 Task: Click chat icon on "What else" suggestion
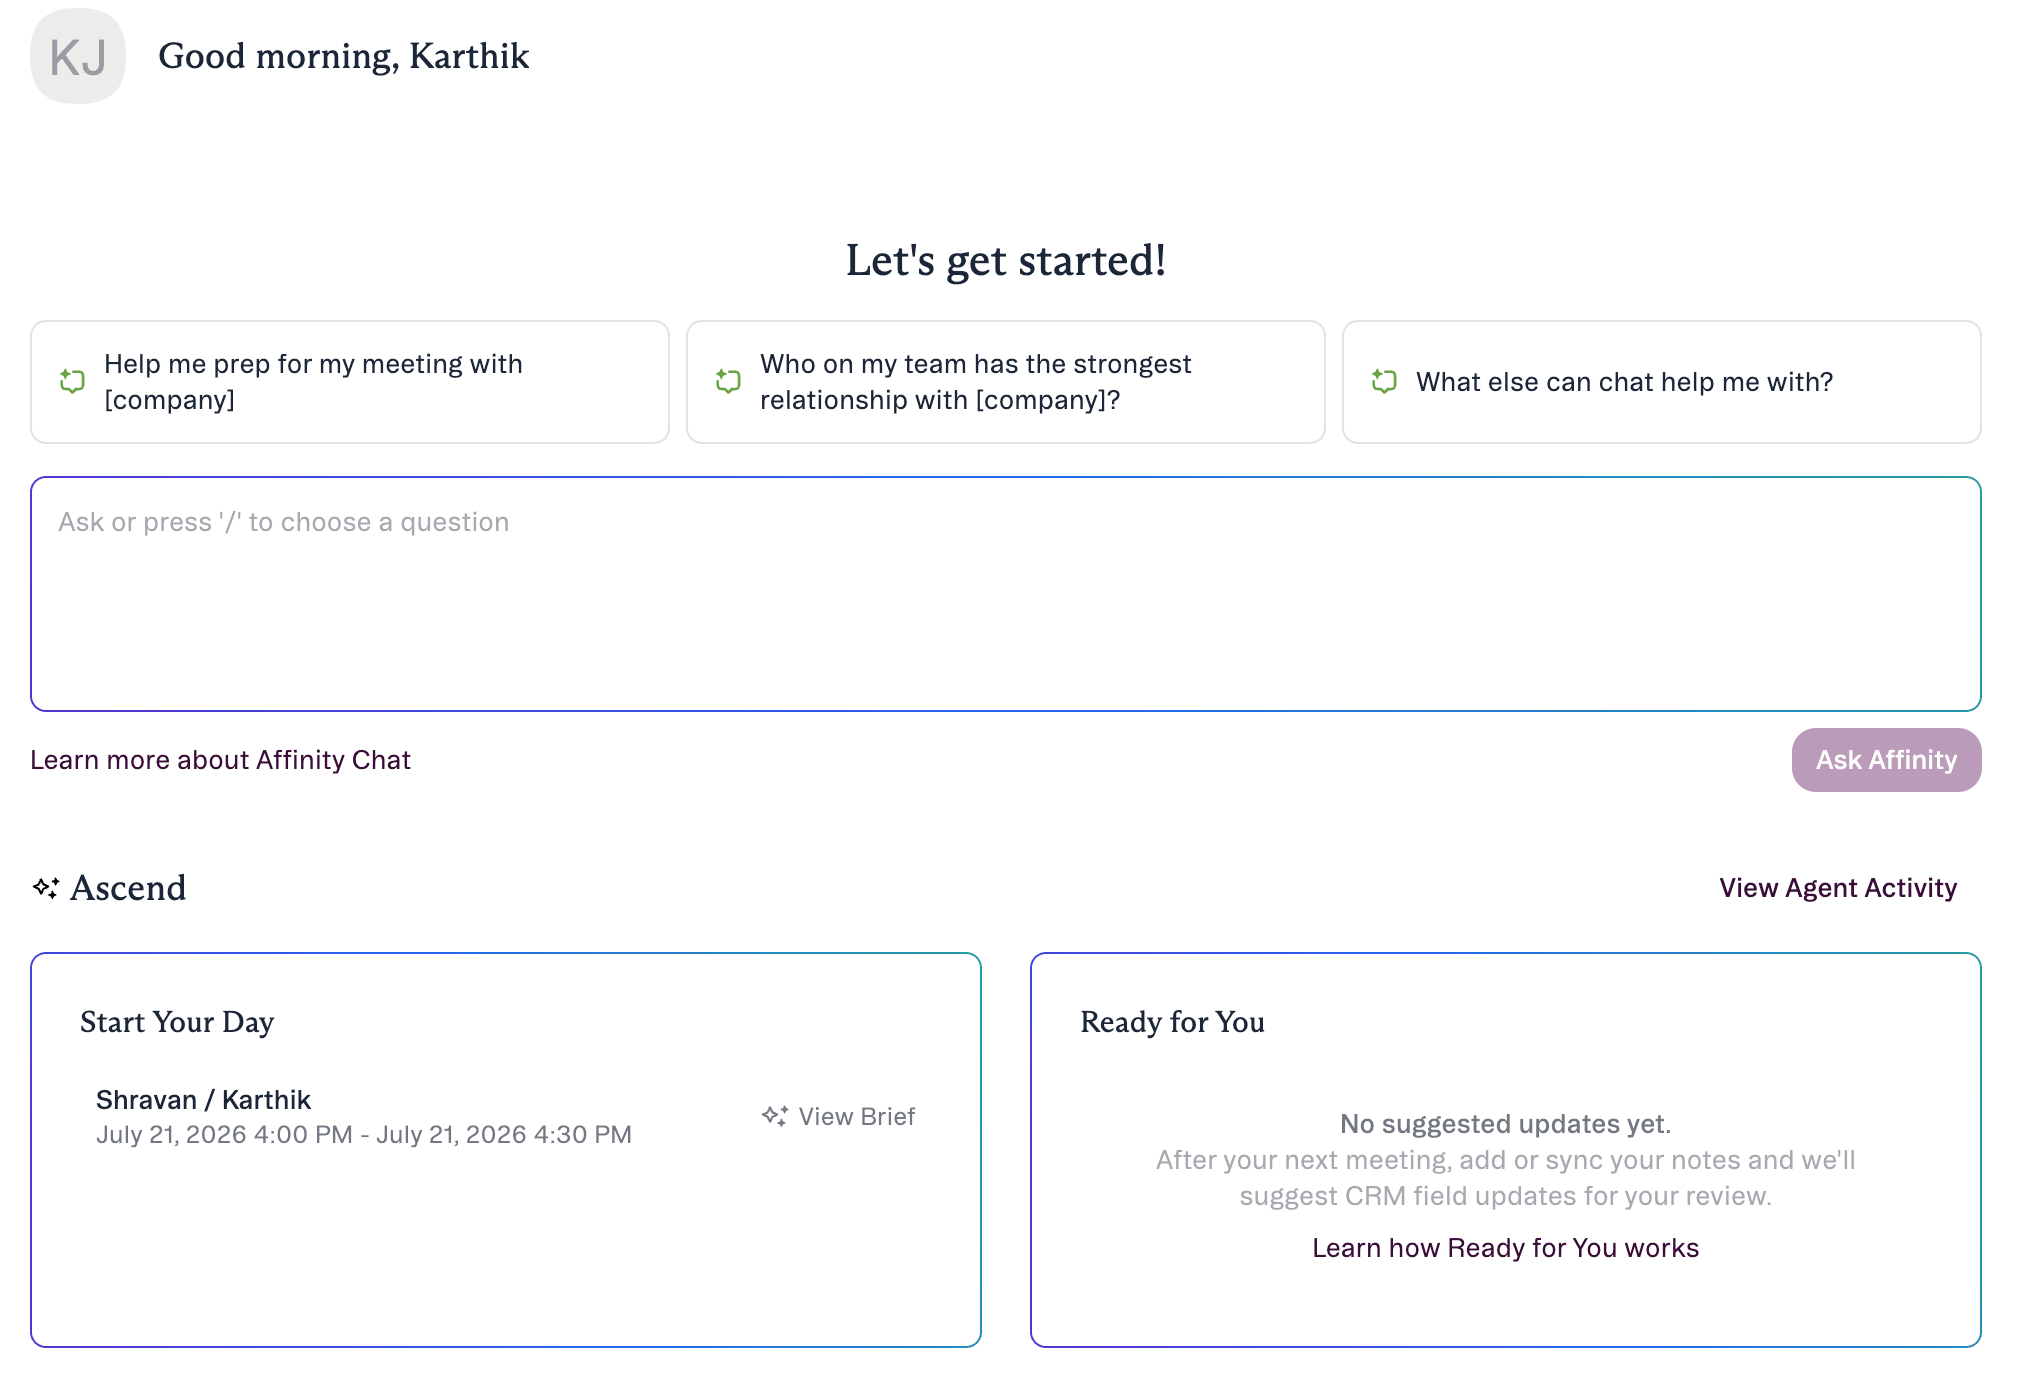coord(1384,381)
